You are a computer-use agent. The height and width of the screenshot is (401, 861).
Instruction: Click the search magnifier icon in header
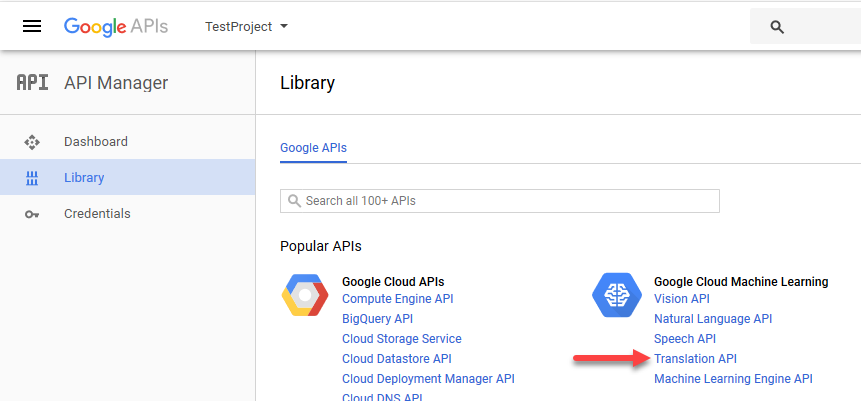(777, 27)
